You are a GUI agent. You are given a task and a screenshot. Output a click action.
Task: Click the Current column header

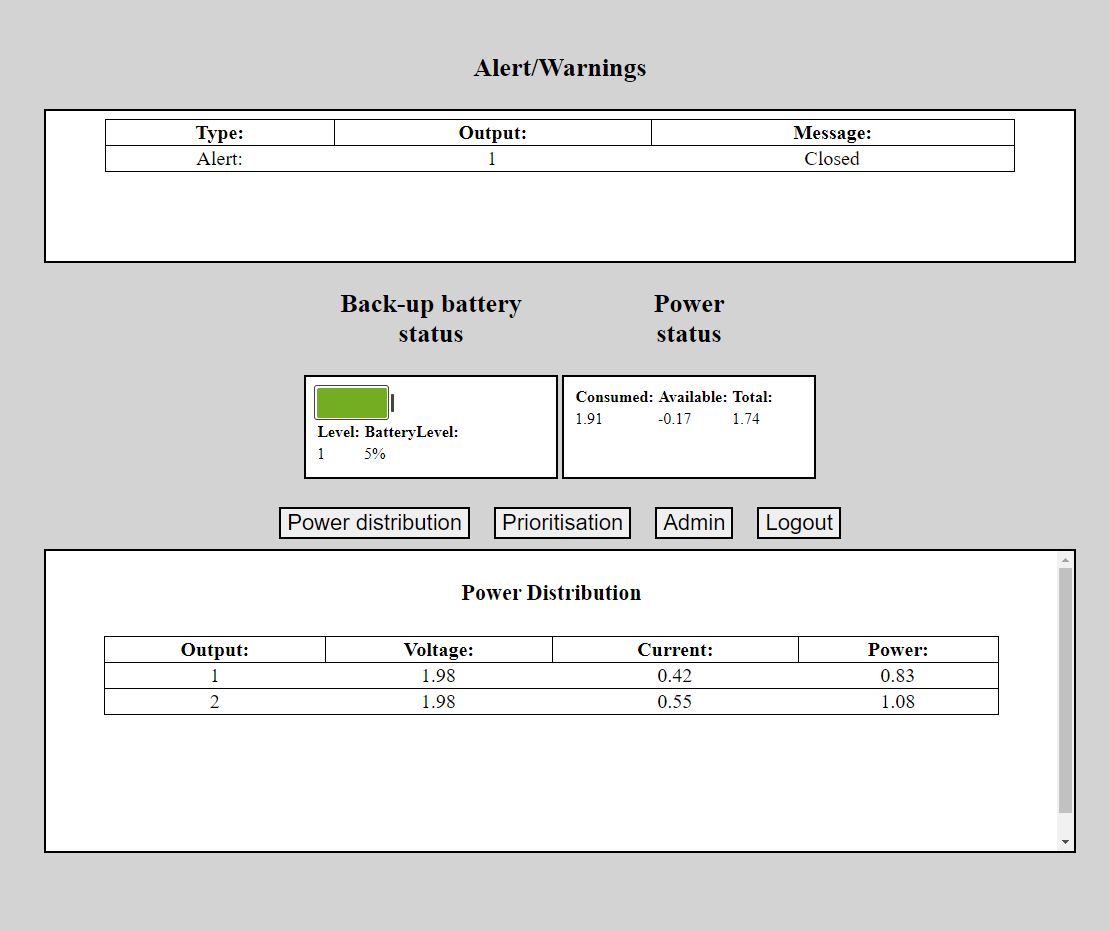675,650
